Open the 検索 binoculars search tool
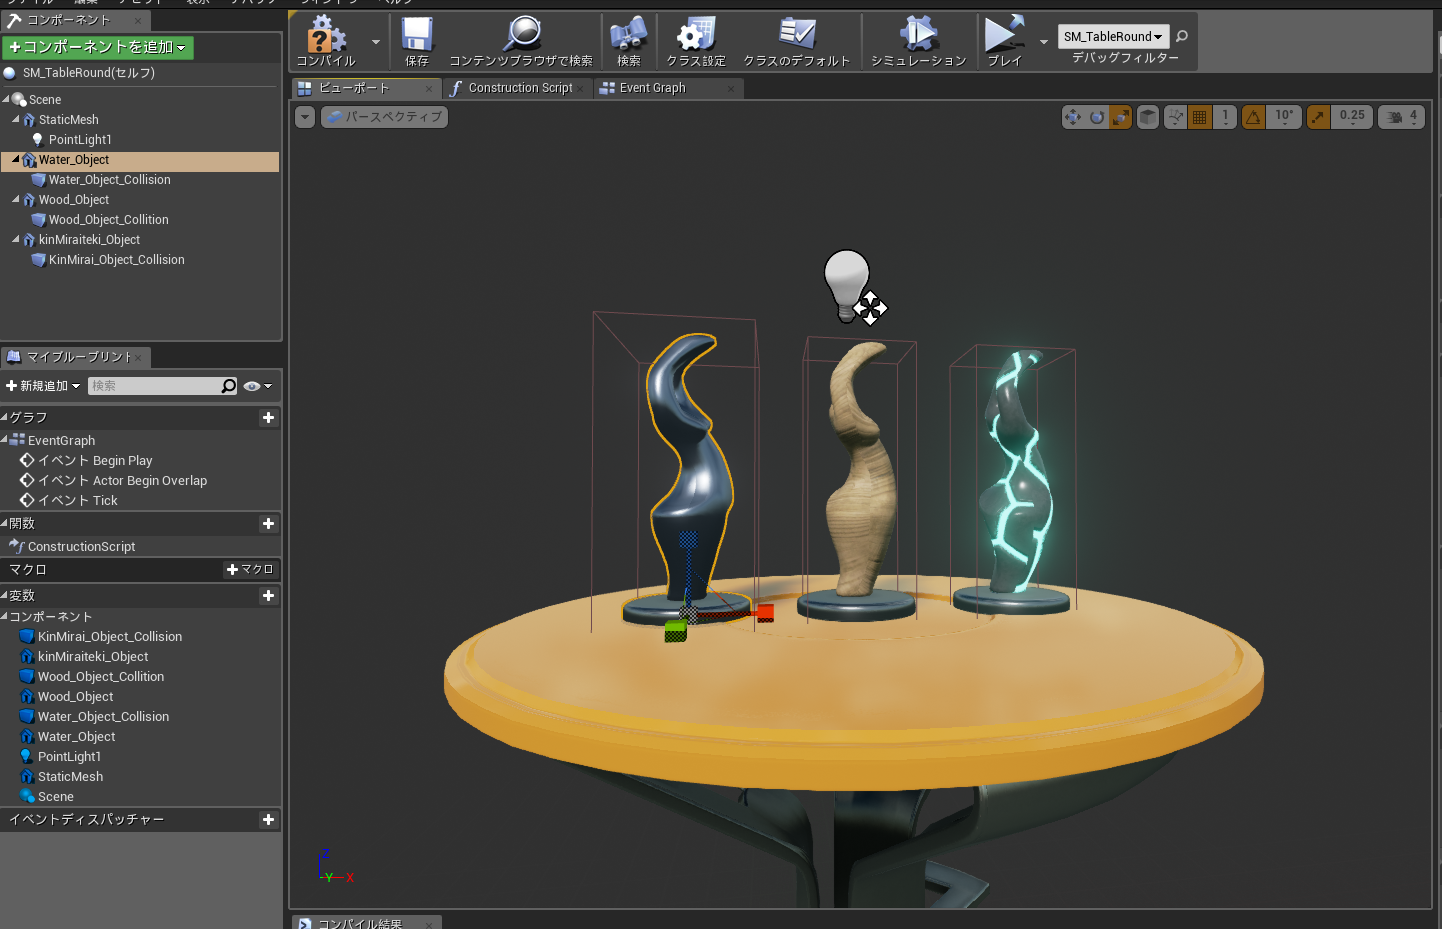 coord(629,35)
